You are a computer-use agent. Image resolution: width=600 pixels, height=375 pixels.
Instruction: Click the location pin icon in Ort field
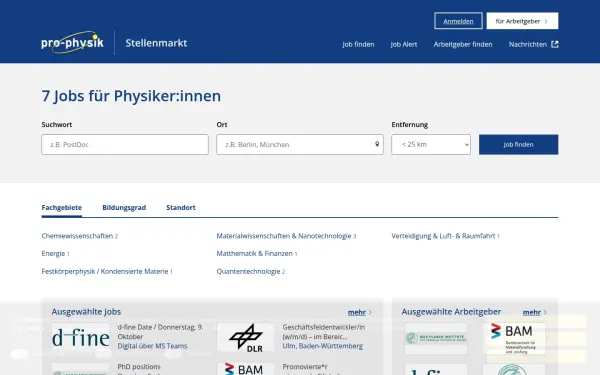[377, 144]
